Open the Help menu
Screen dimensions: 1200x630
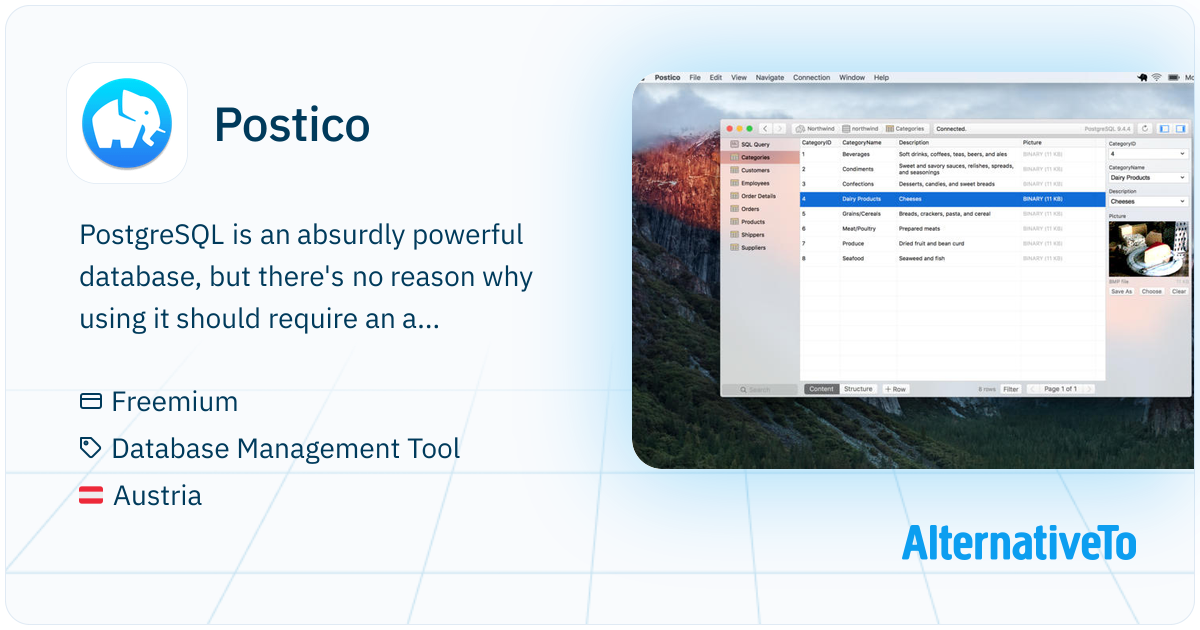[x=881, y=77]
